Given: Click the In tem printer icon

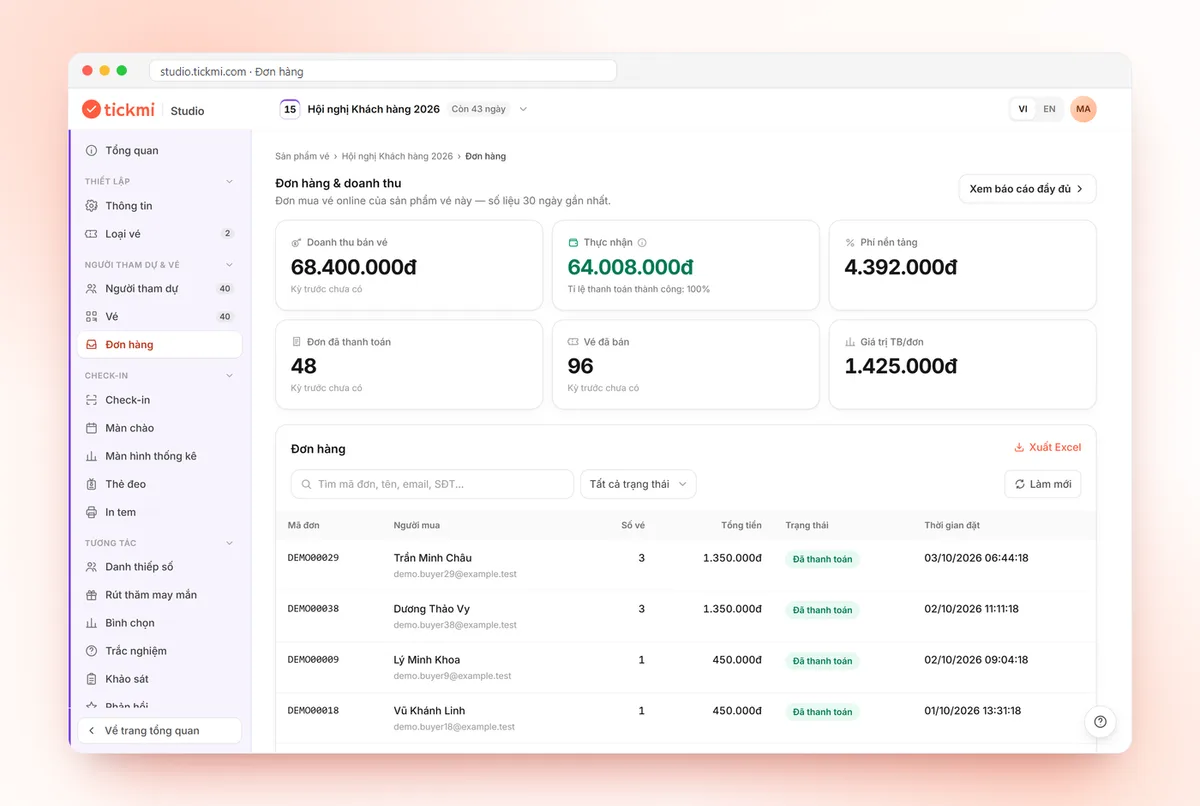Looking at the screenshot, I should (x=92, y=512).
